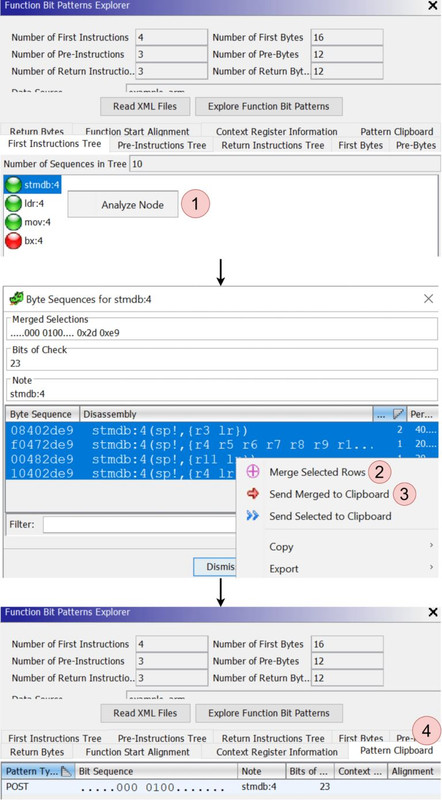
Task: Click the Note cell showing stmdb:4 in clipboard table
Action: (x=259, y=786)
